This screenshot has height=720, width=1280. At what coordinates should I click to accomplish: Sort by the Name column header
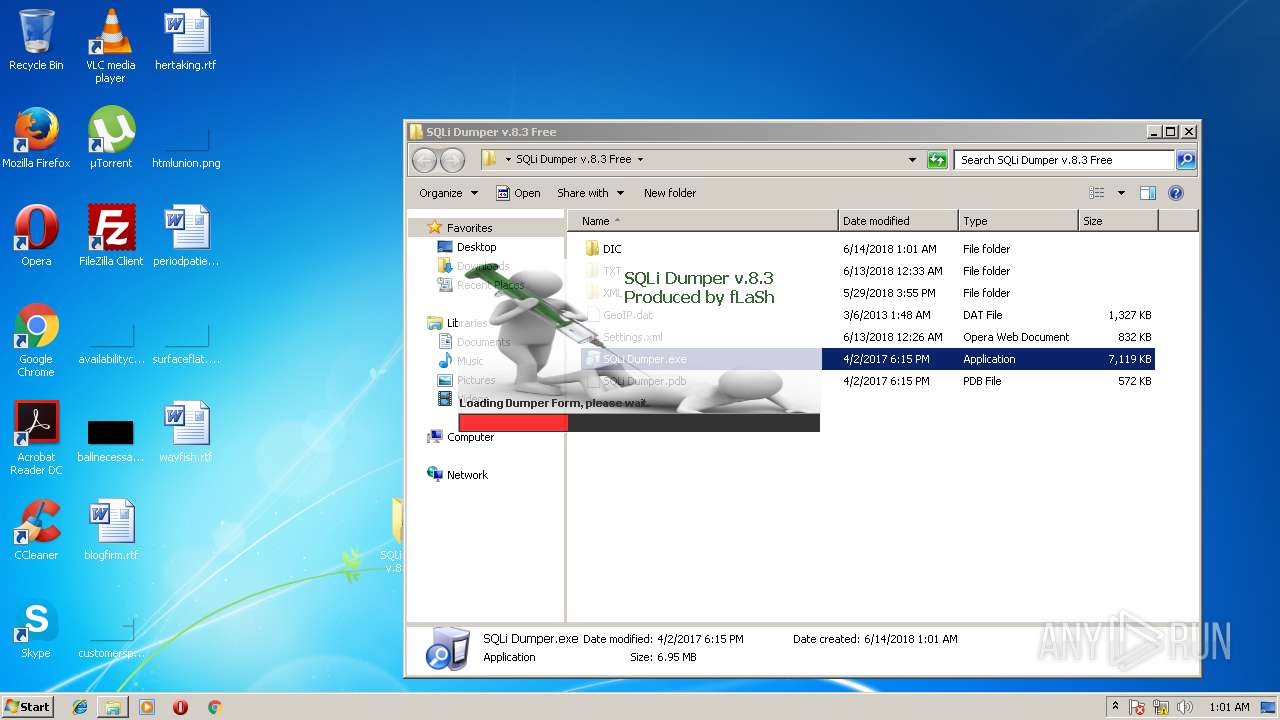click(702, 221)
